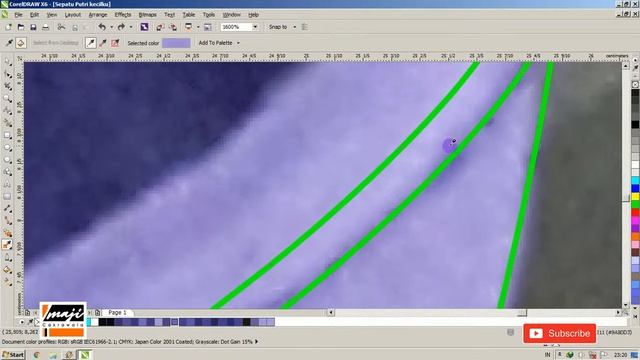Select the Shape tool in toolbox
Image resolution: width=640 pixels, height=360 pixels.
(7, 74)
